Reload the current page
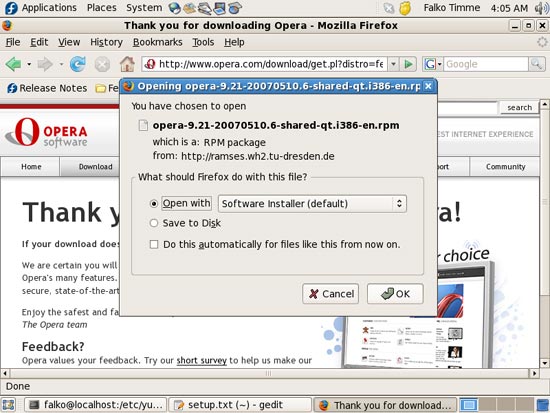Viewport: 550px width, 413px height. pos(78,64)
